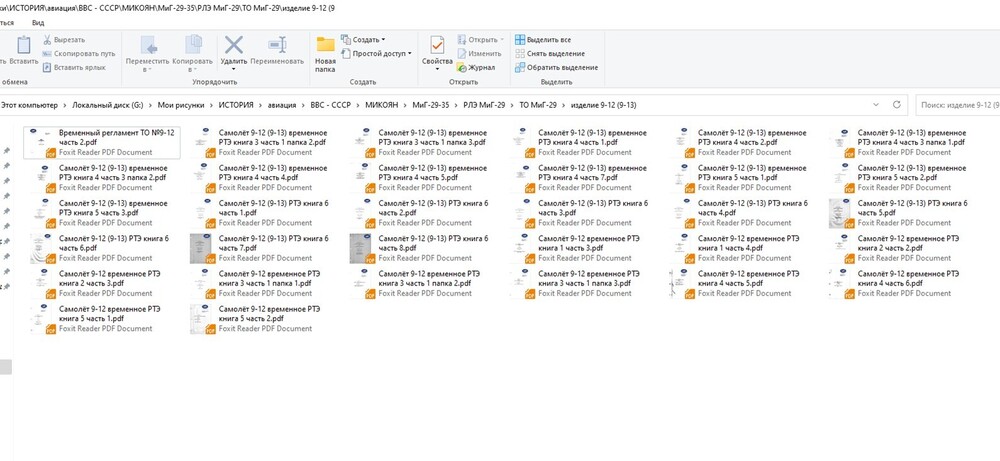
Task: Select 9-12 (9-13) книга 4 часть 3 папка 1.pdf
Action: coord(901,143)
